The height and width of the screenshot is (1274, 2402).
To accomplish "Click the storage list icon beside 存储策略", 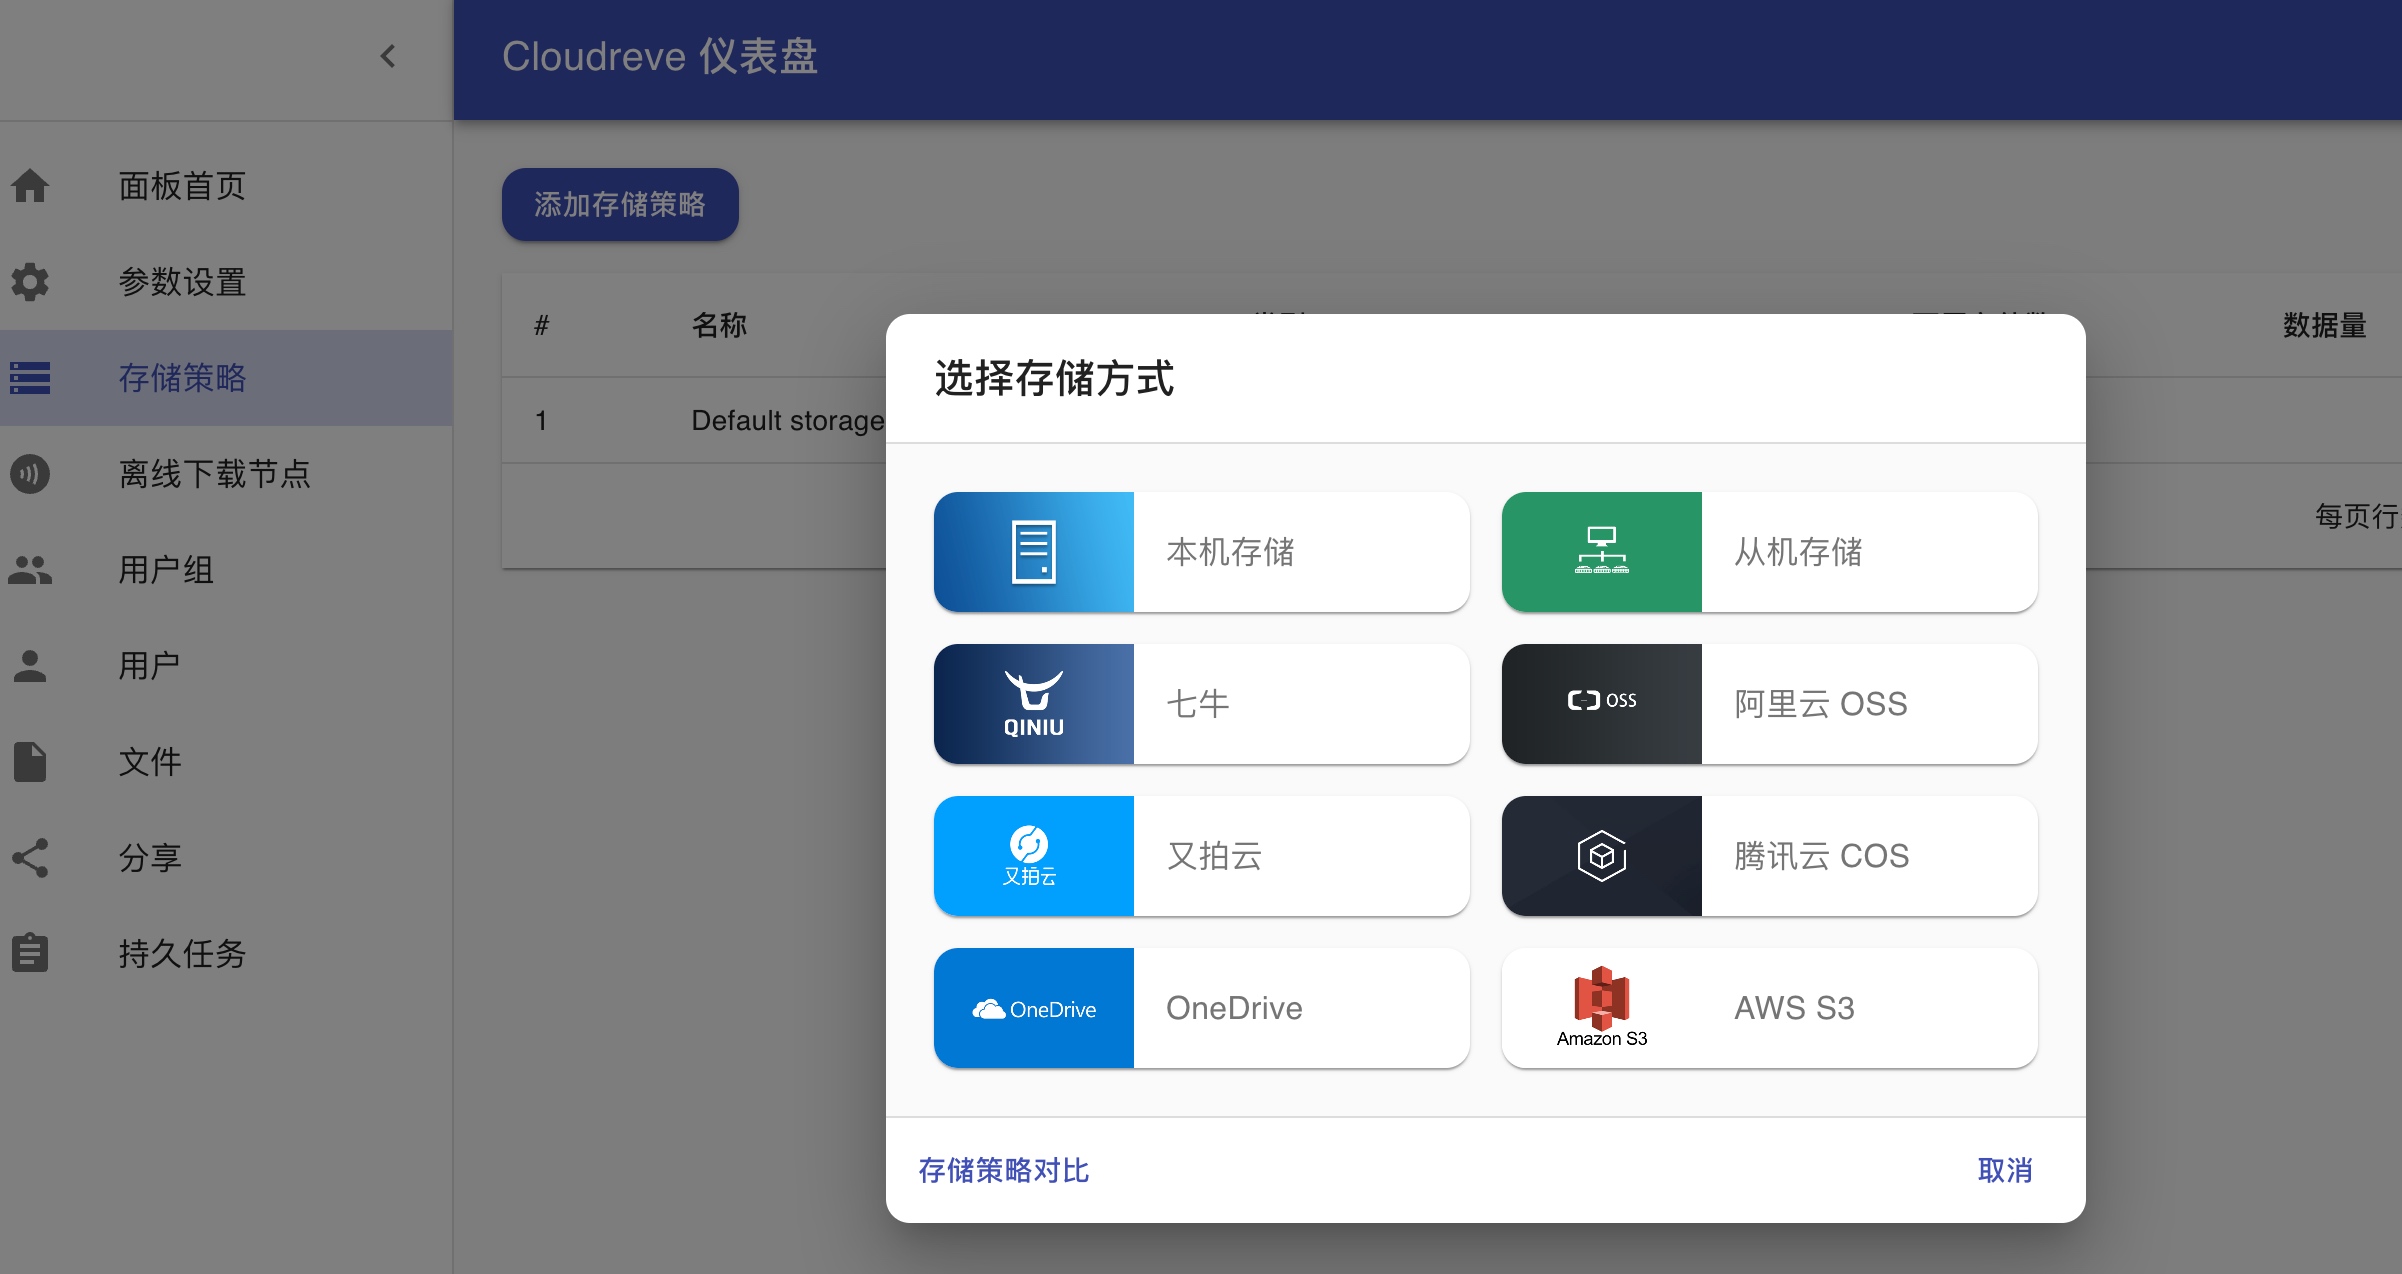I will [30, 378].
